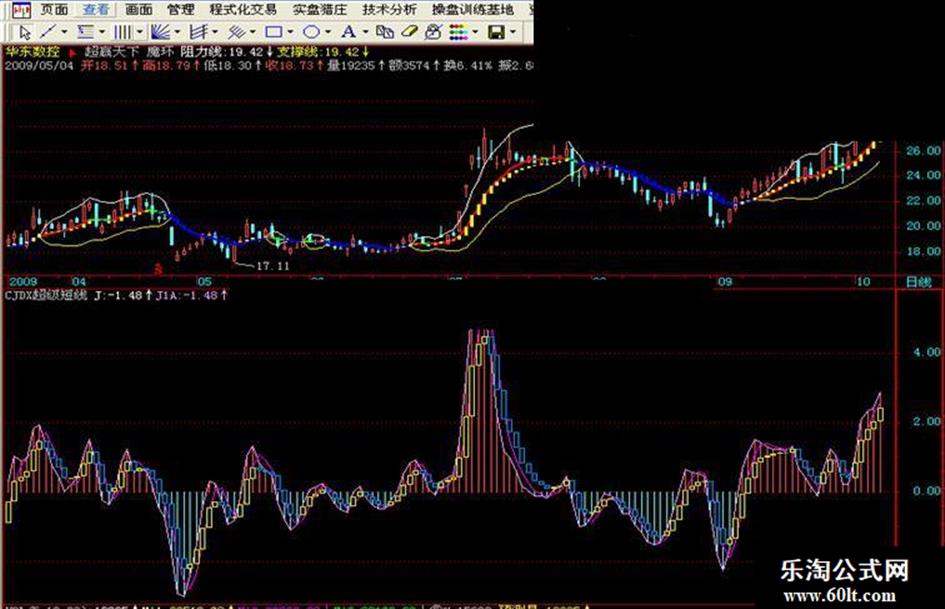Open the line color palette

[x=459, y=32]
